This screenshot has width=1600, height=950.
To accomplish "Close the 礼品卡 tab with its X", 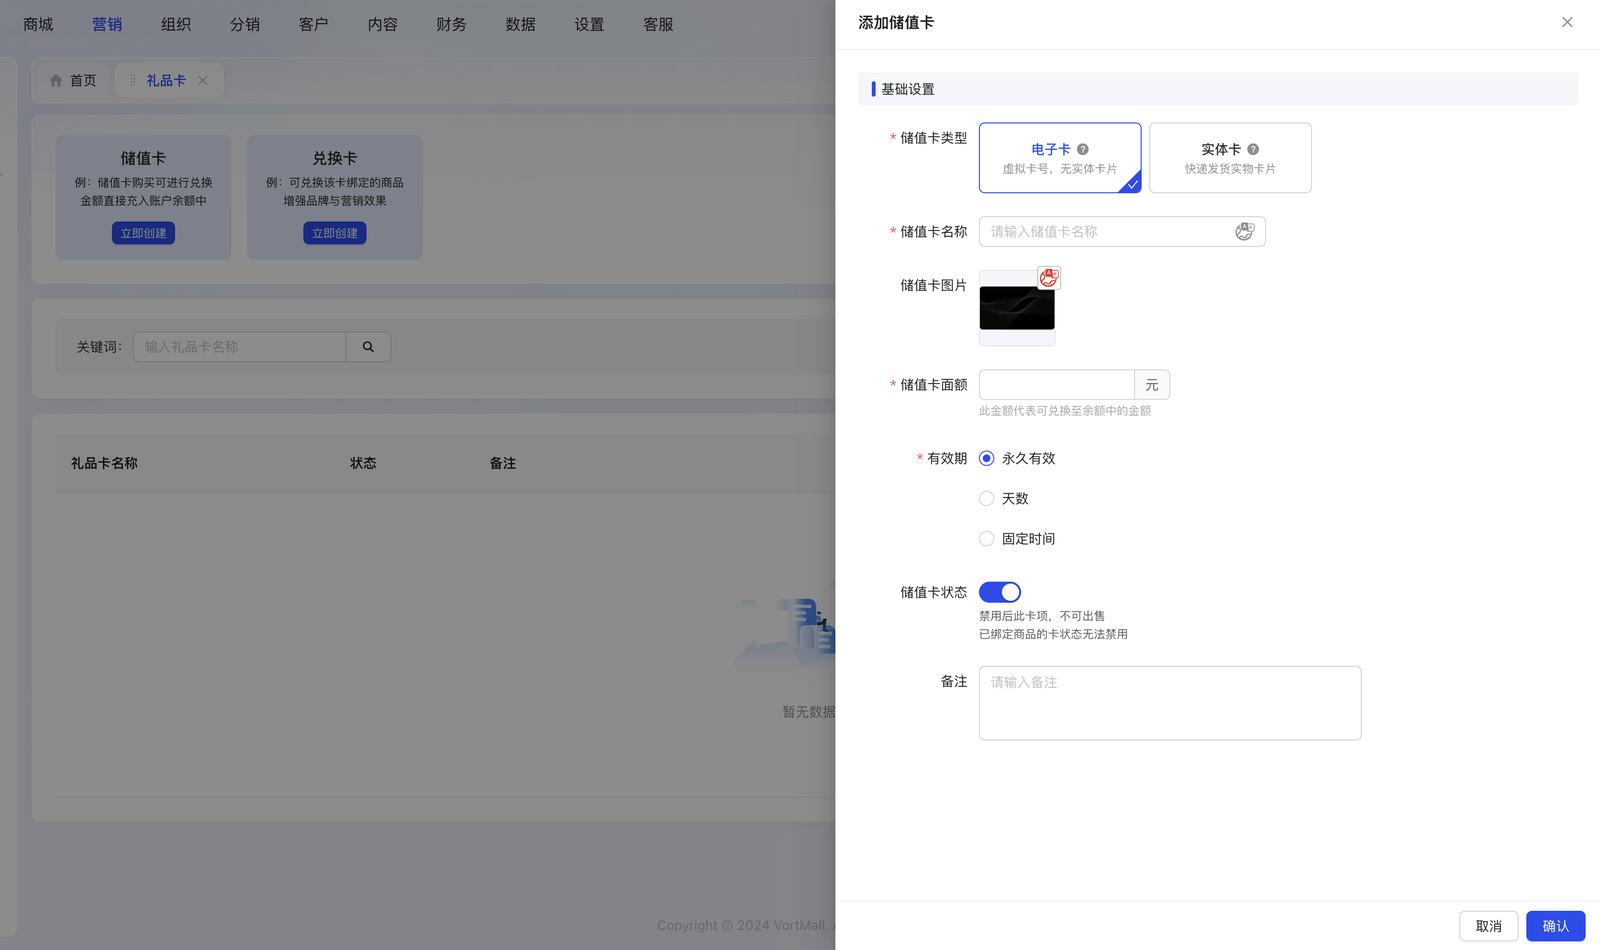I will tap(203, 81).
